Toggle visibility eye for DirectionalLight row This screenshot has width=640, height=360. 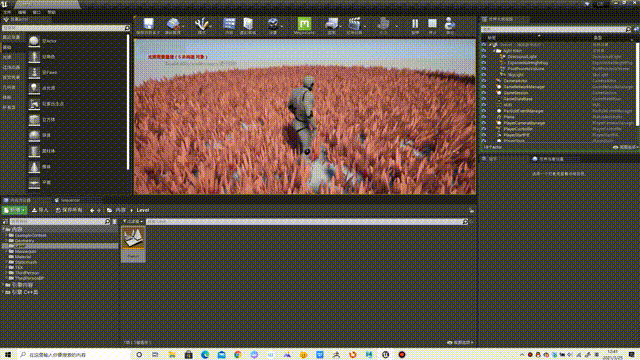(484, 57)
